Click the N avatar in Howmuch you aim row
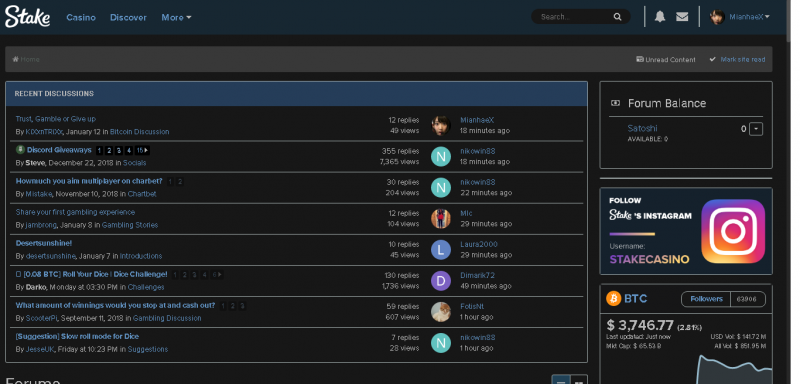Screen dimensions: 800x384 pos(441,188)
